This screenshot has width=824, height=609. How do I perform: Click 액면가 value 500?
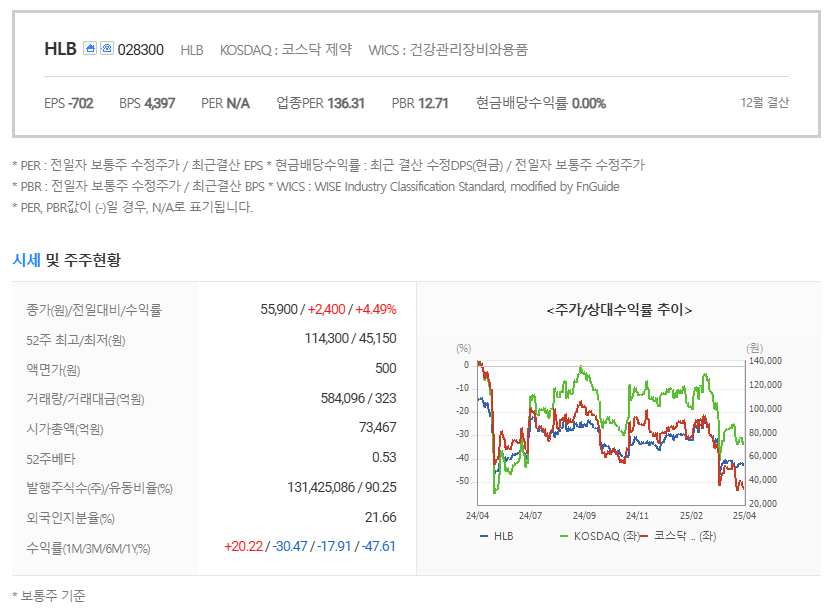386,368
